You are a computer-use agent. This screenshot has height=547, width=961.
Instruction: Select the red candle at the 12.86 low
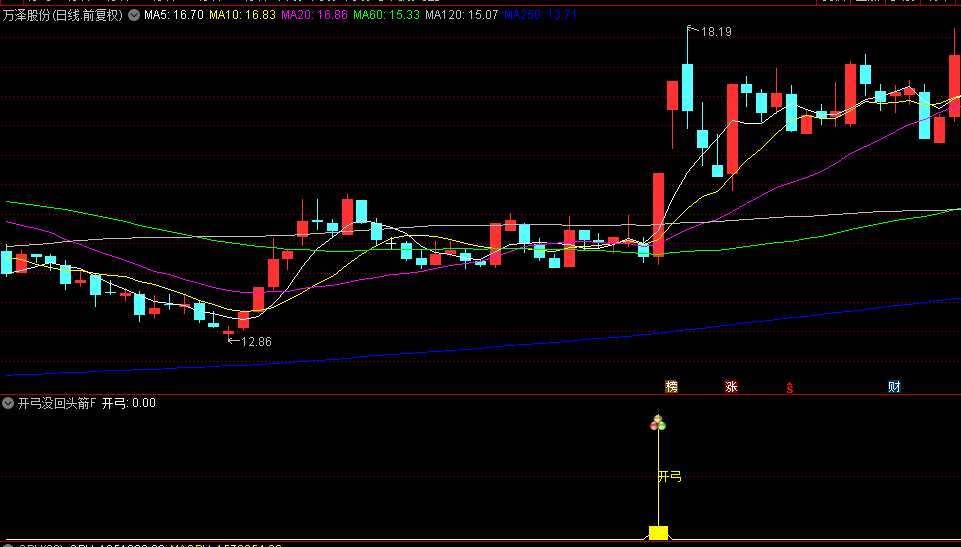[x=229, y=333]
